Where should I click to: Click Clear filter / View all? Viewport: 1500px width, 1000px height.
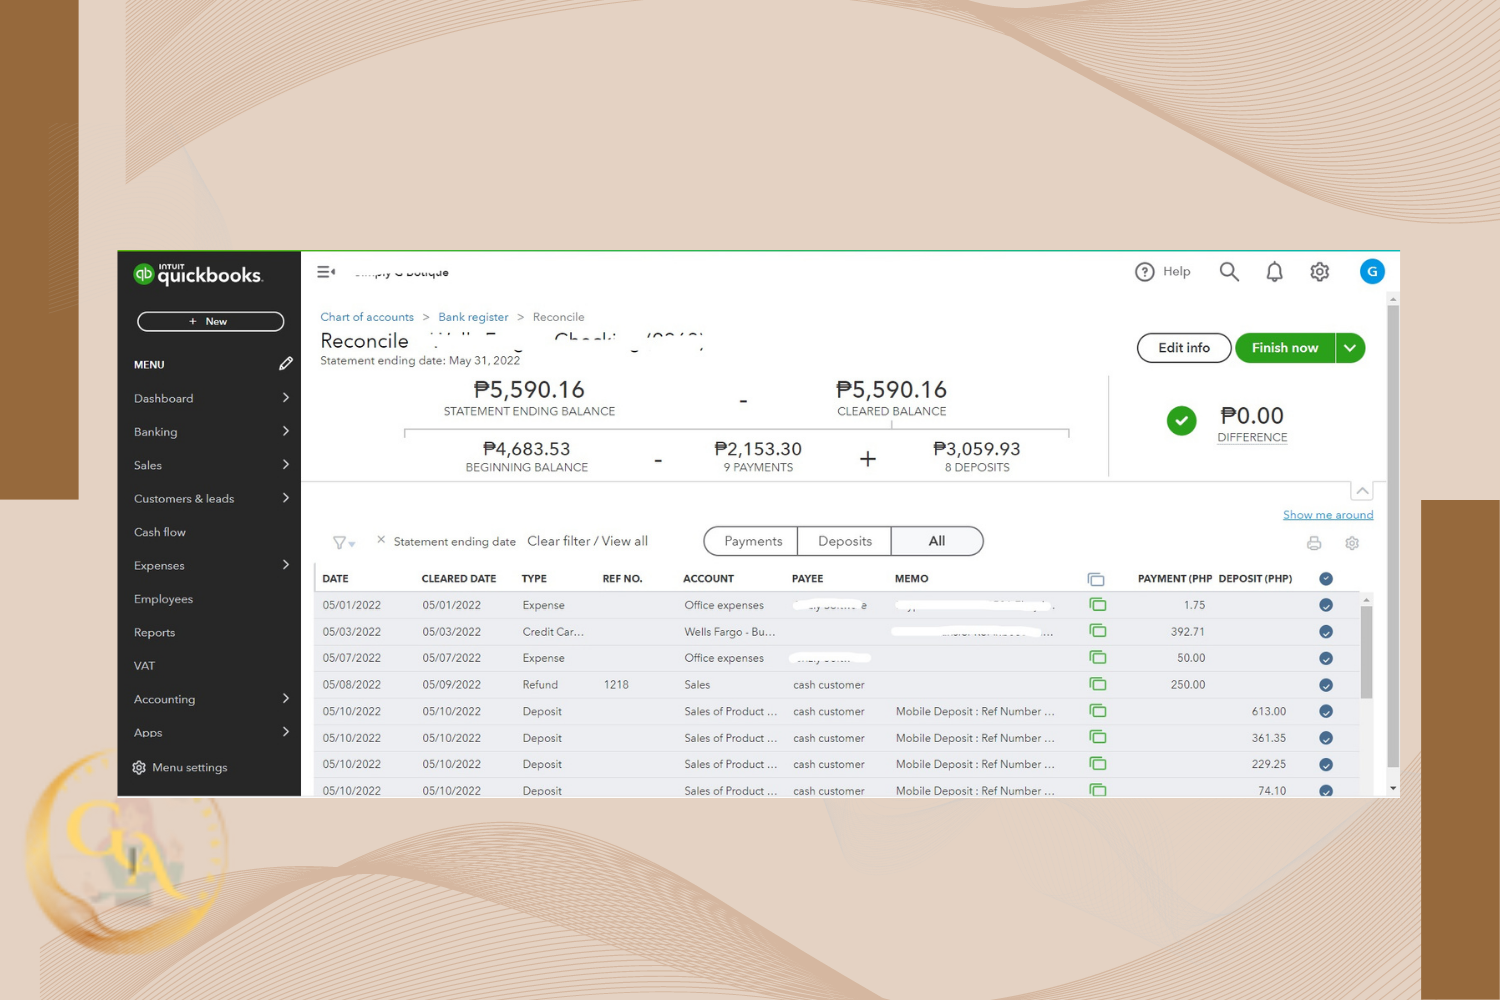587,541
